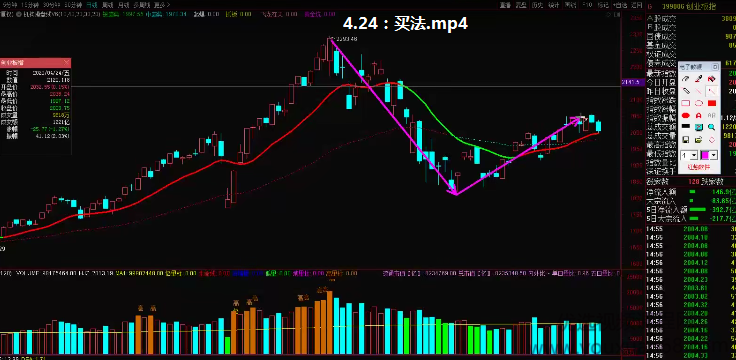736x360 pixels.
Task: Select the red text 'A' annotation tool
Action: pyautogui.click(x=699, y=115)
